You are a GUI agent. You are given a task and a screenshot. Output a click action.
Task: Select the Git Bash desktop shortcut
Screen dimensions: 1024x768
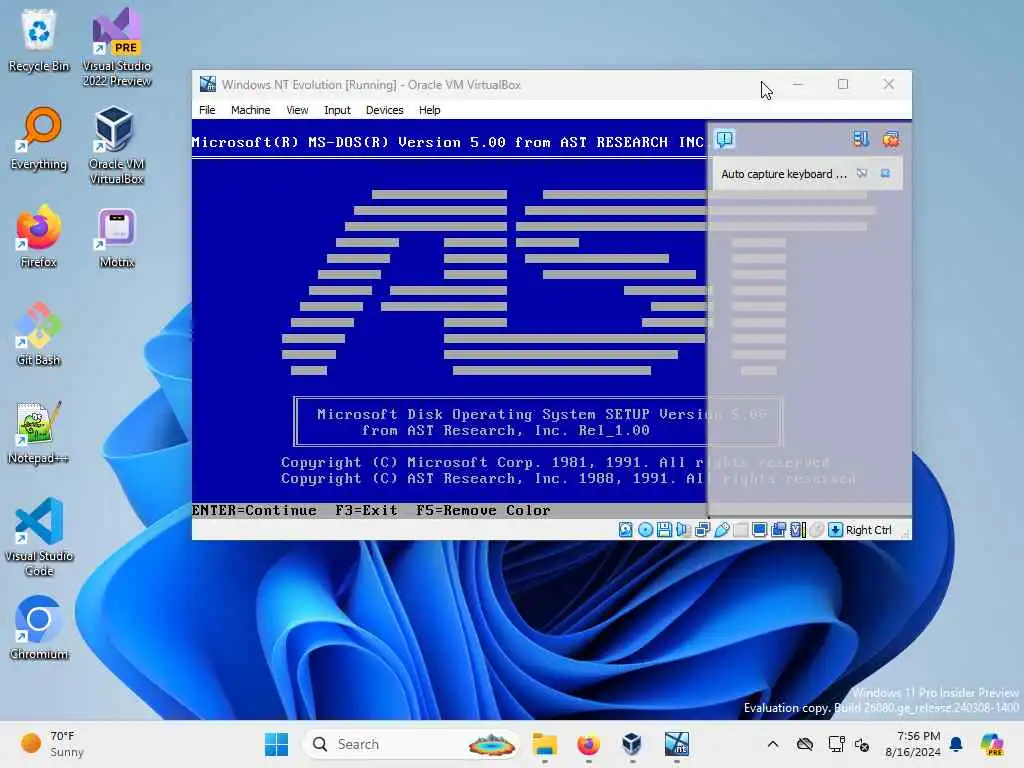39,334
